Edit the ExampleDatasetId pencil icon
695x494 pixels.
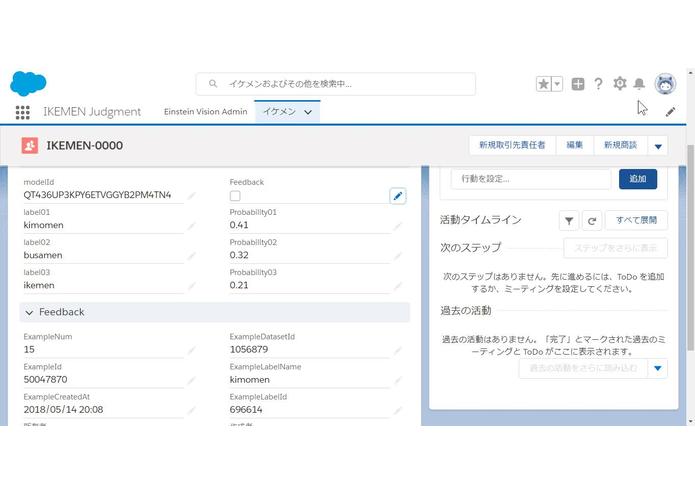[398, 350]
